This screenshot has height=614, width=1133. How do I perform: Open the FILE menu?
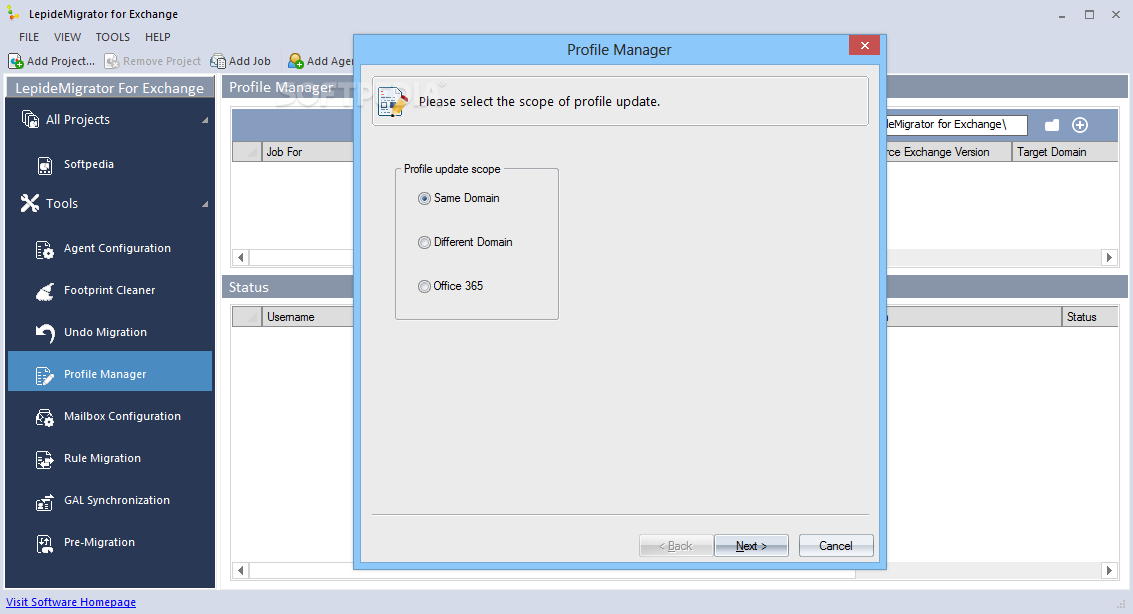[29, 37]
